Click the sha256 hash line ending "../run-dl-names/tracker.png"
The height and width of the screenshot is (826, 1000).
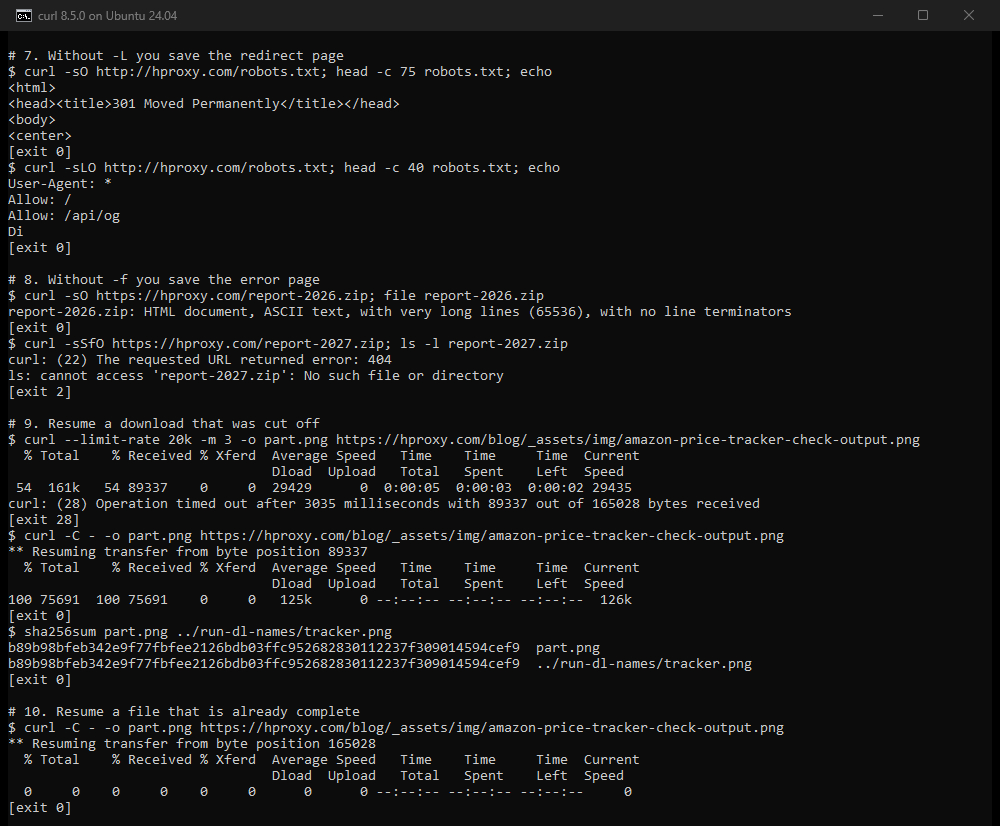(379, 664)
